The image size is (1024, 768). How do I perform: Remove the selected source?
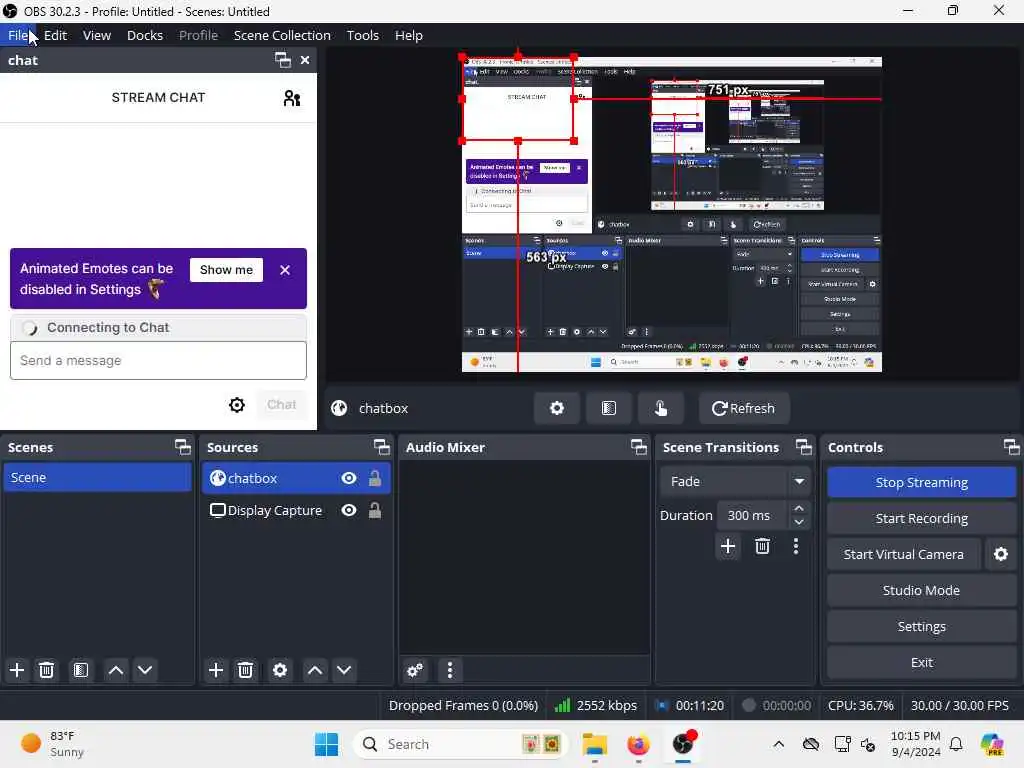pyautogui.click(x=246, y=670)
